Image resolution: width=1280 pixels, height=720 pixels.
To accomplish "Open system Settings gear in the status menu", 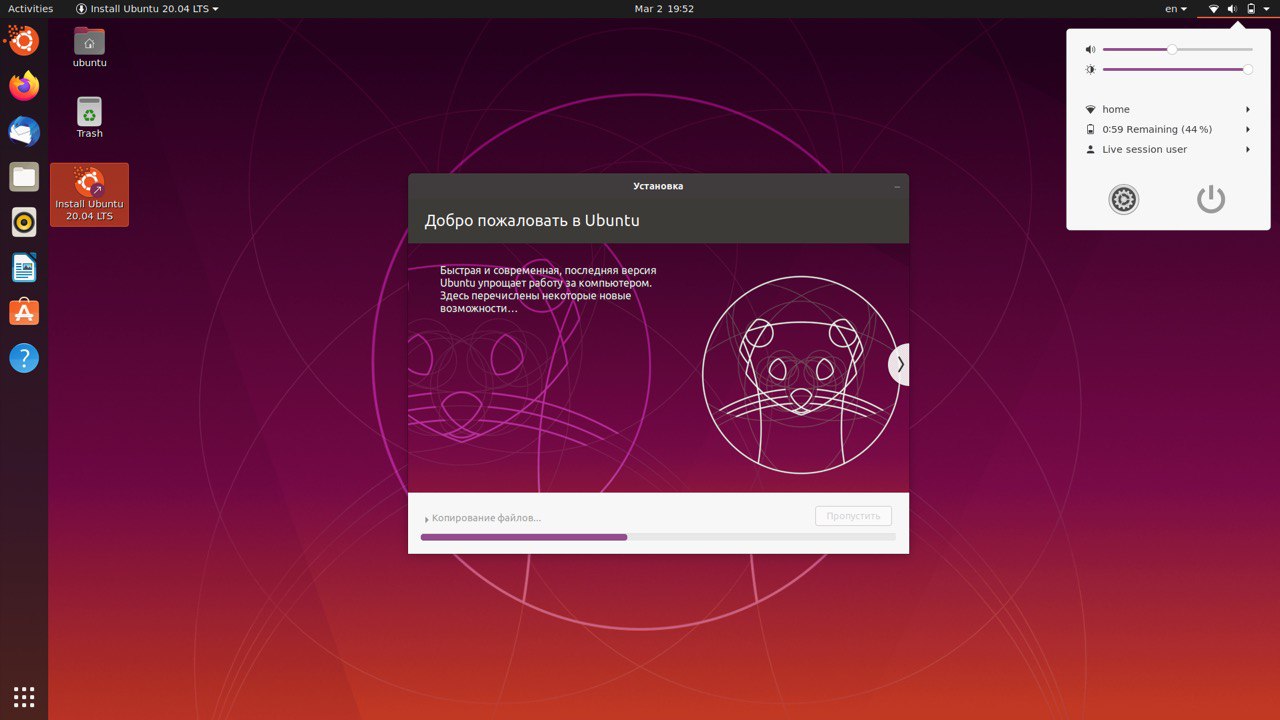I will (x=1124, y=199).
